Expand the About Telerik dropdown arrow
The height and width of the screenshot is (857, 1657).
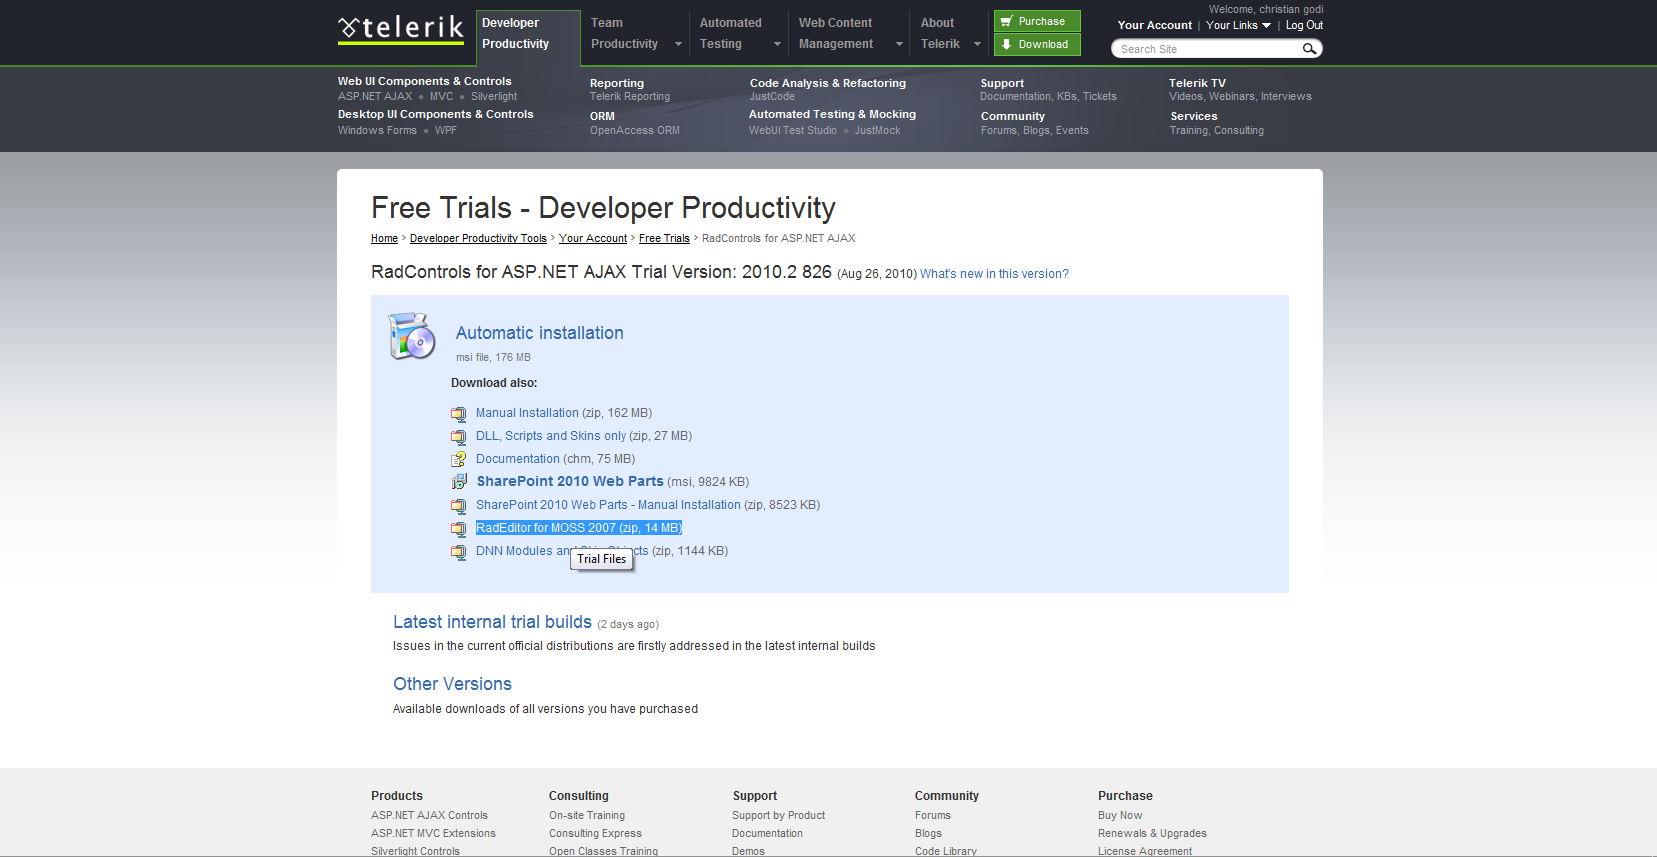click(x=977, y=44)
